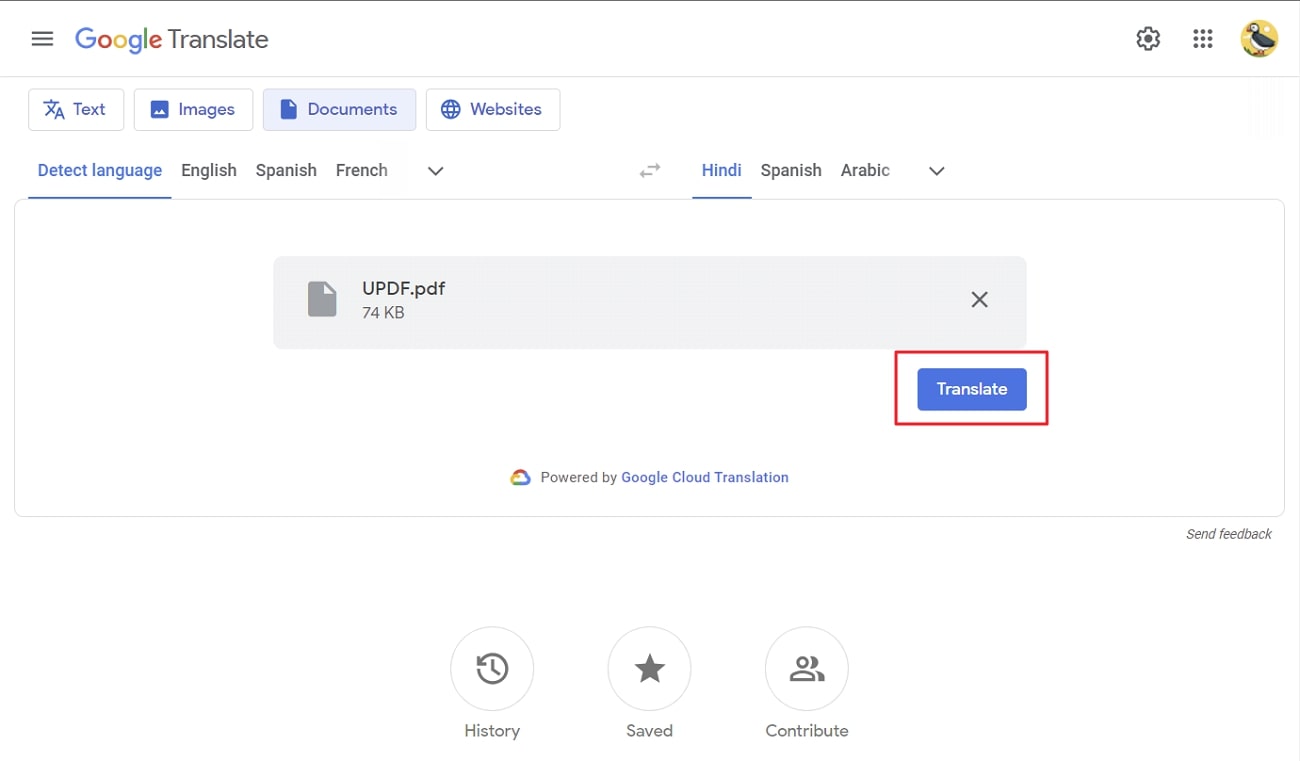1300x761 pixels.
Task: Open Google Translate settings gear
Action: (1147, 38)
